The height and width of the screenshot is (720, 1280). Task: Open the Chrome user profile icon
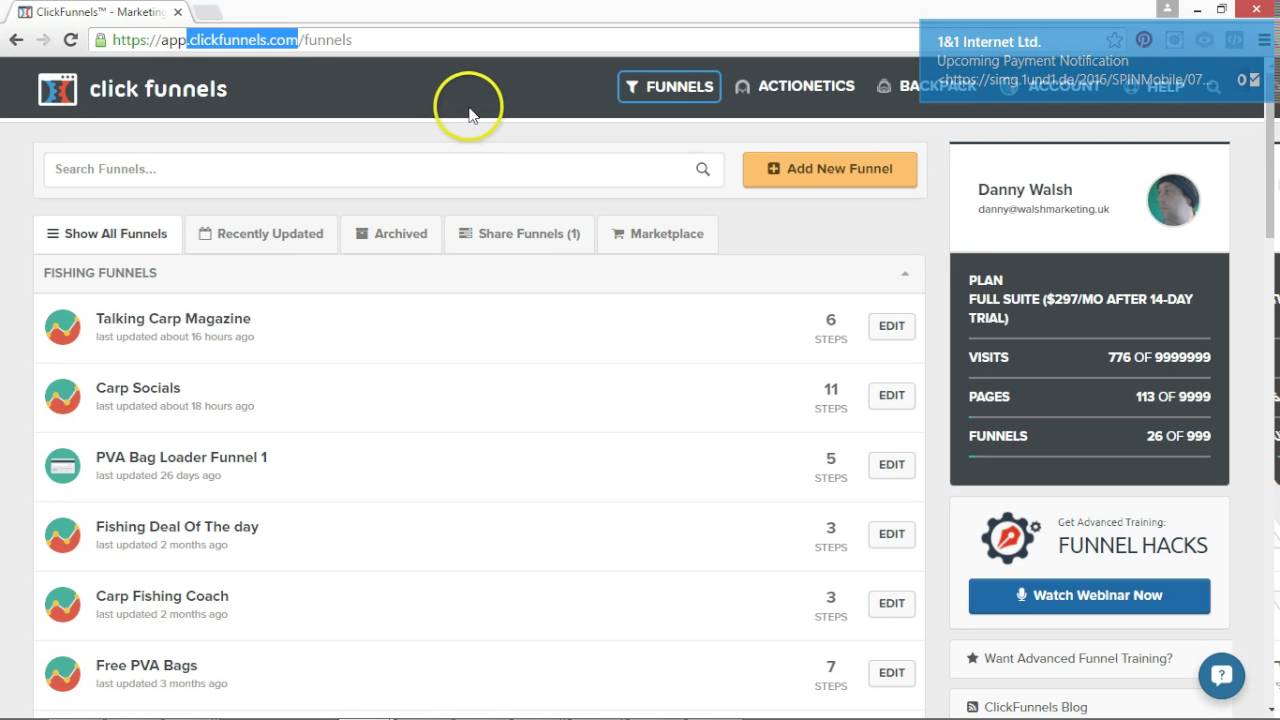[x=1167, y=9]
